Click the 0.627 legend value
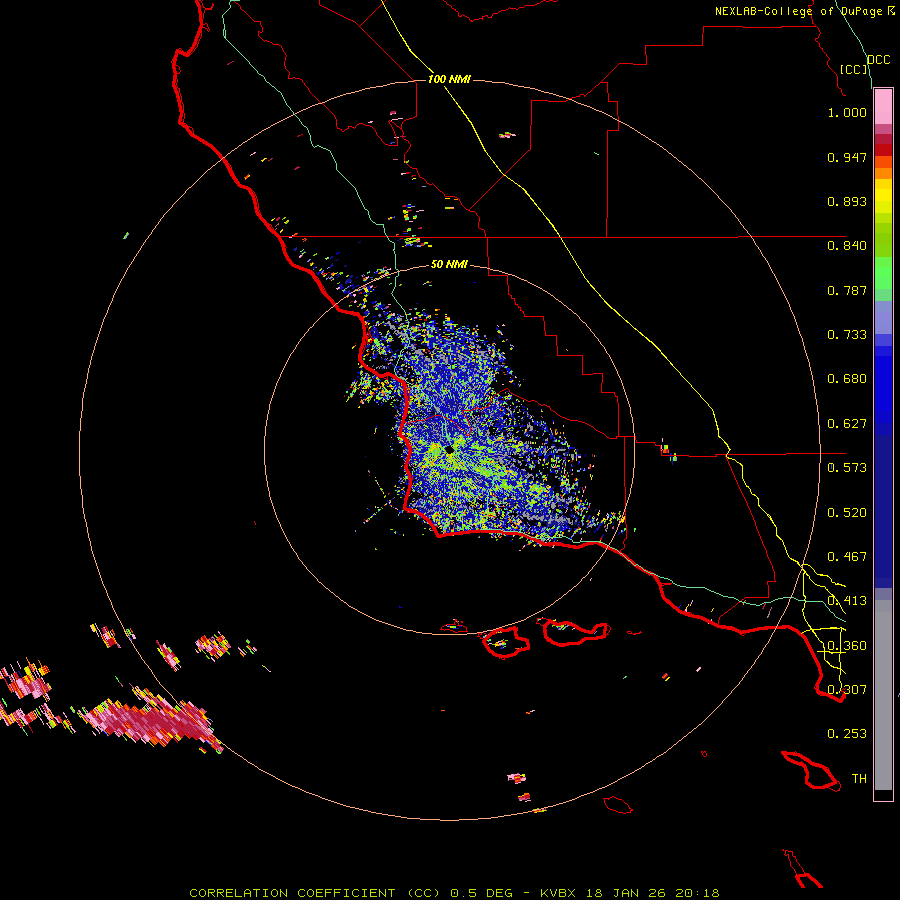Screen dimensions: 900x900 [847, 424]
